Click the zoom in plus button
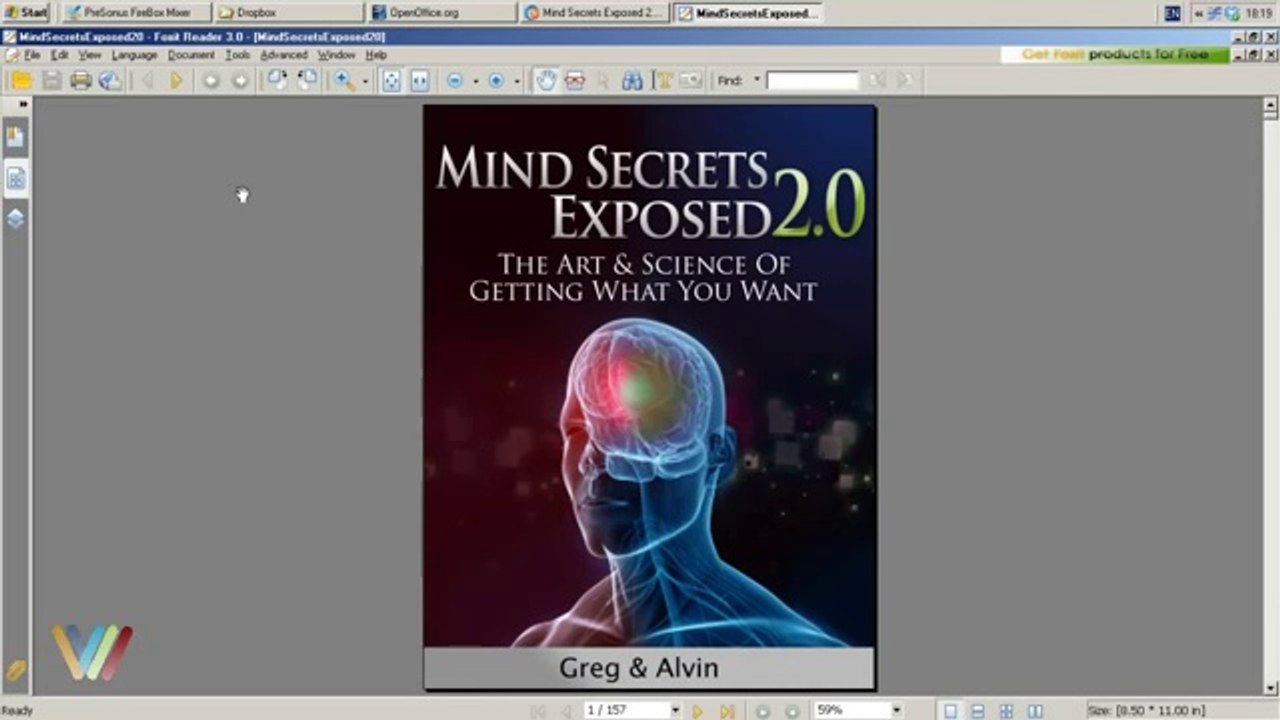The height and width of the screenshot is (720, 1280). (x=496, y=81)
